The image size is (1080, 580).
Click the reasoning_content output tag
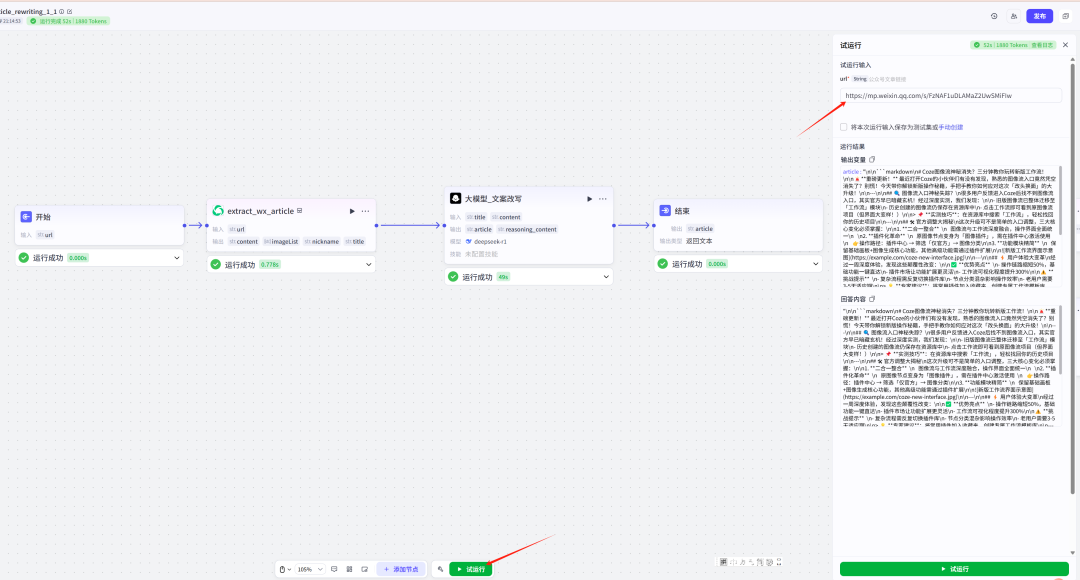click(x=527, y=229)
